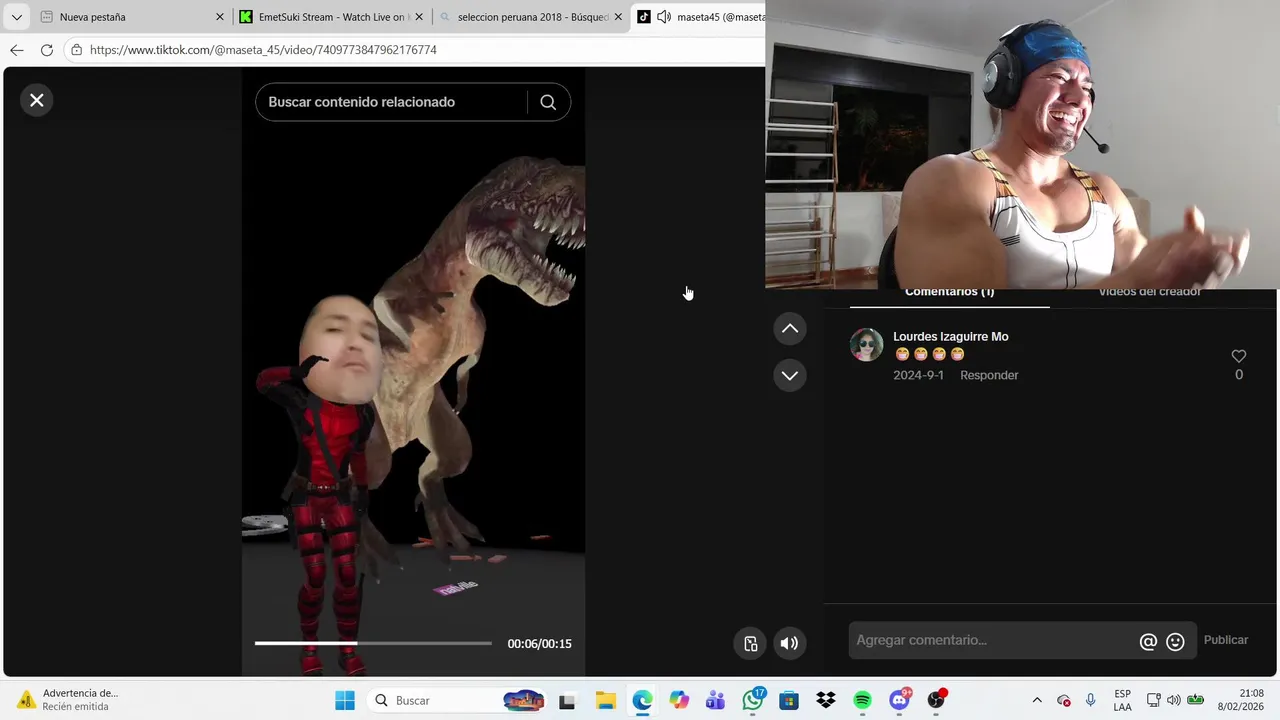Click the 'ESP LAA' language indicator
This screenshot has width=1280, height=720.
(1123, 700)
